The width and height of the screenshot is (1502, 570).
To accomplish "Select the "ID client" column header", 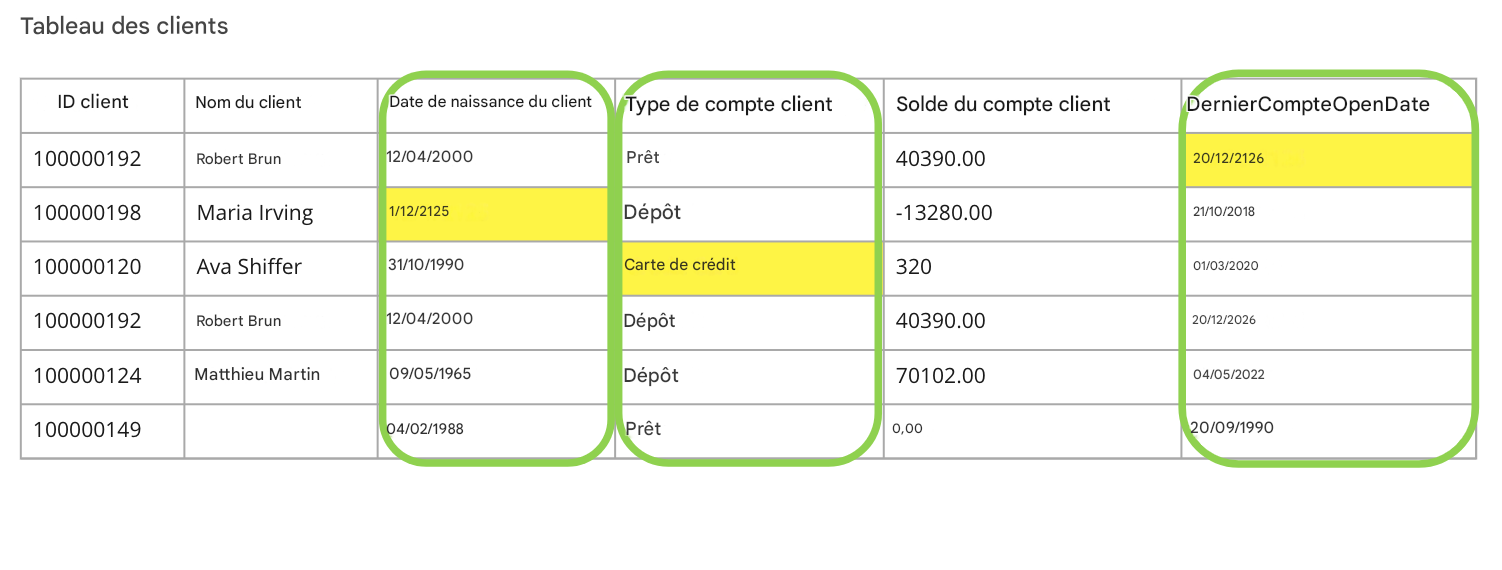I will [93, 102].
